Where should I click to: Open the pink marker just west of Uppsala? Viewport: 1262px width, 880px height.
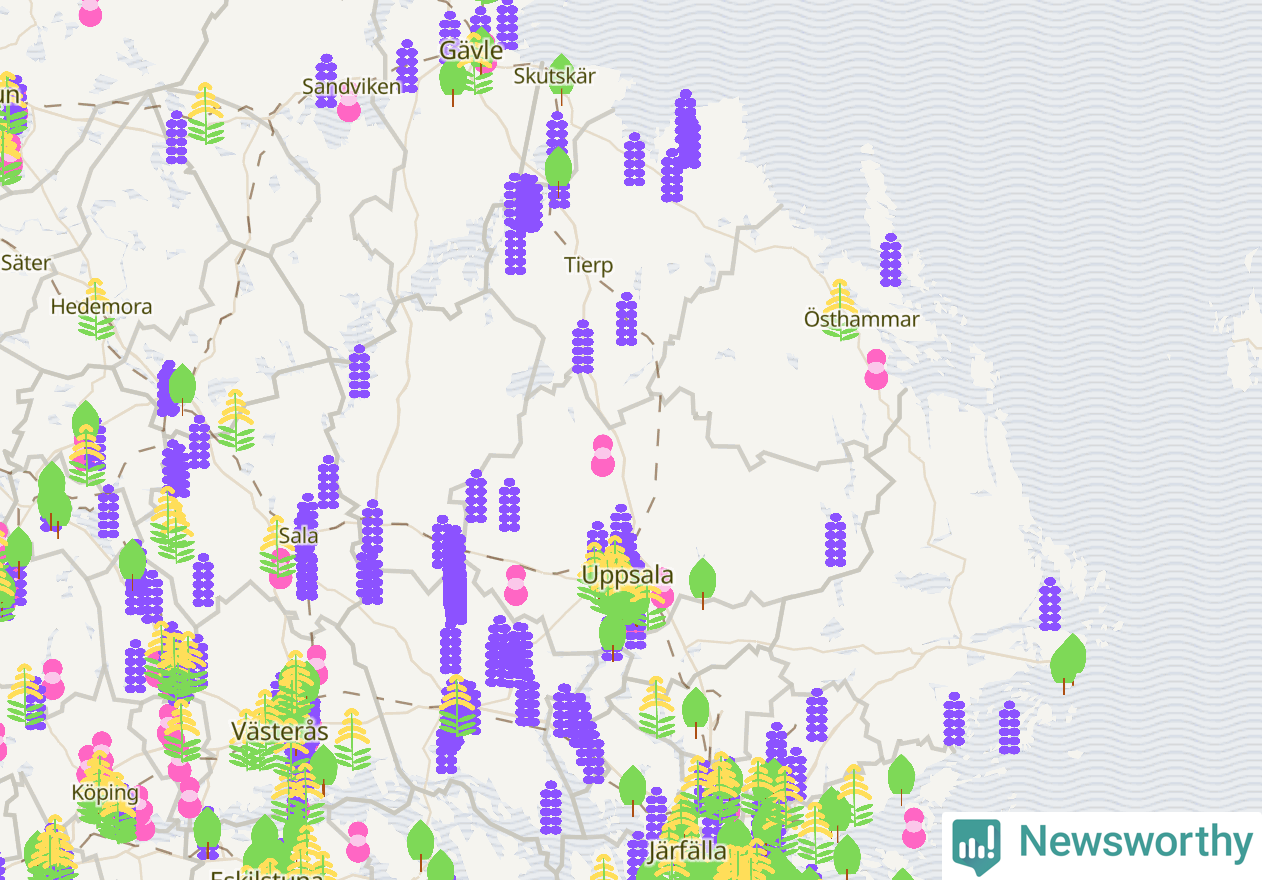pos(516,585)
